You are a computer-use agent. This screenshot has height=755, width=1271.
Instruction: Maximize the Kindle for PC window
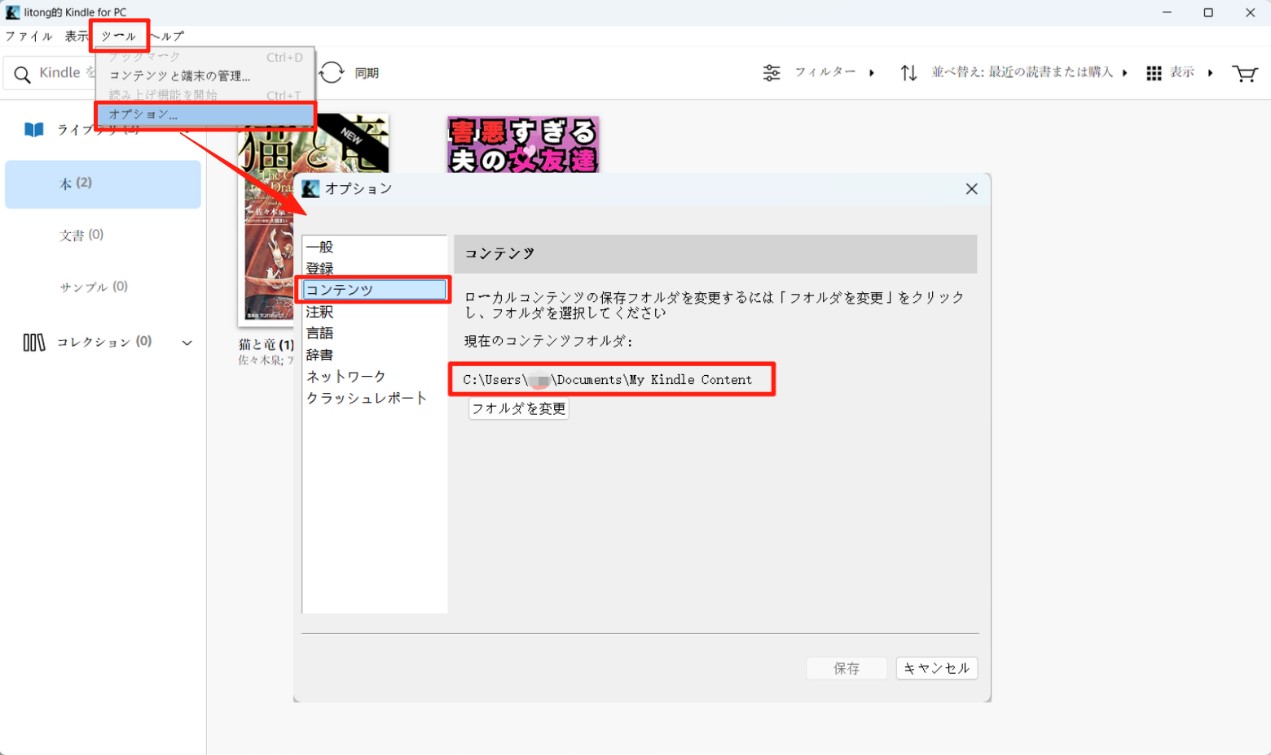1208,12
